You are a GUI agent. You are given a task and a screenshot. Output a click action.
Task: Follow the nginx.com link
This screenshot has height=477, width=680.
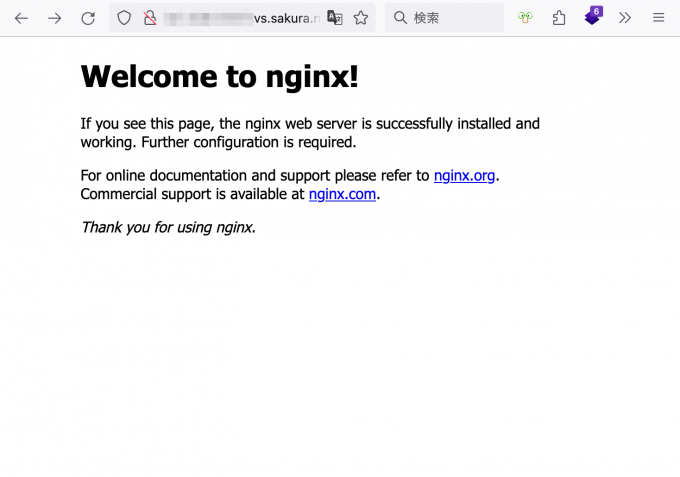(x=342, y=194)
